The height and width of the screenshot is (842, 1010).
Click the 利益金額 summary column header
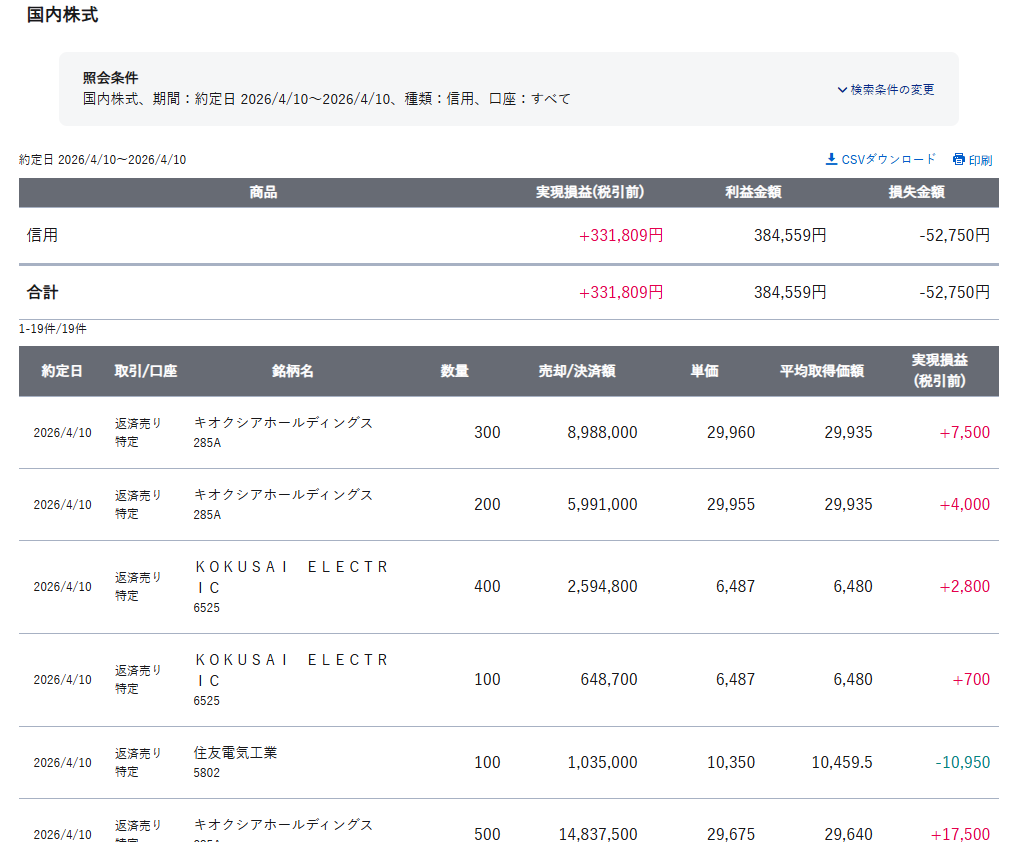[753, 192]
